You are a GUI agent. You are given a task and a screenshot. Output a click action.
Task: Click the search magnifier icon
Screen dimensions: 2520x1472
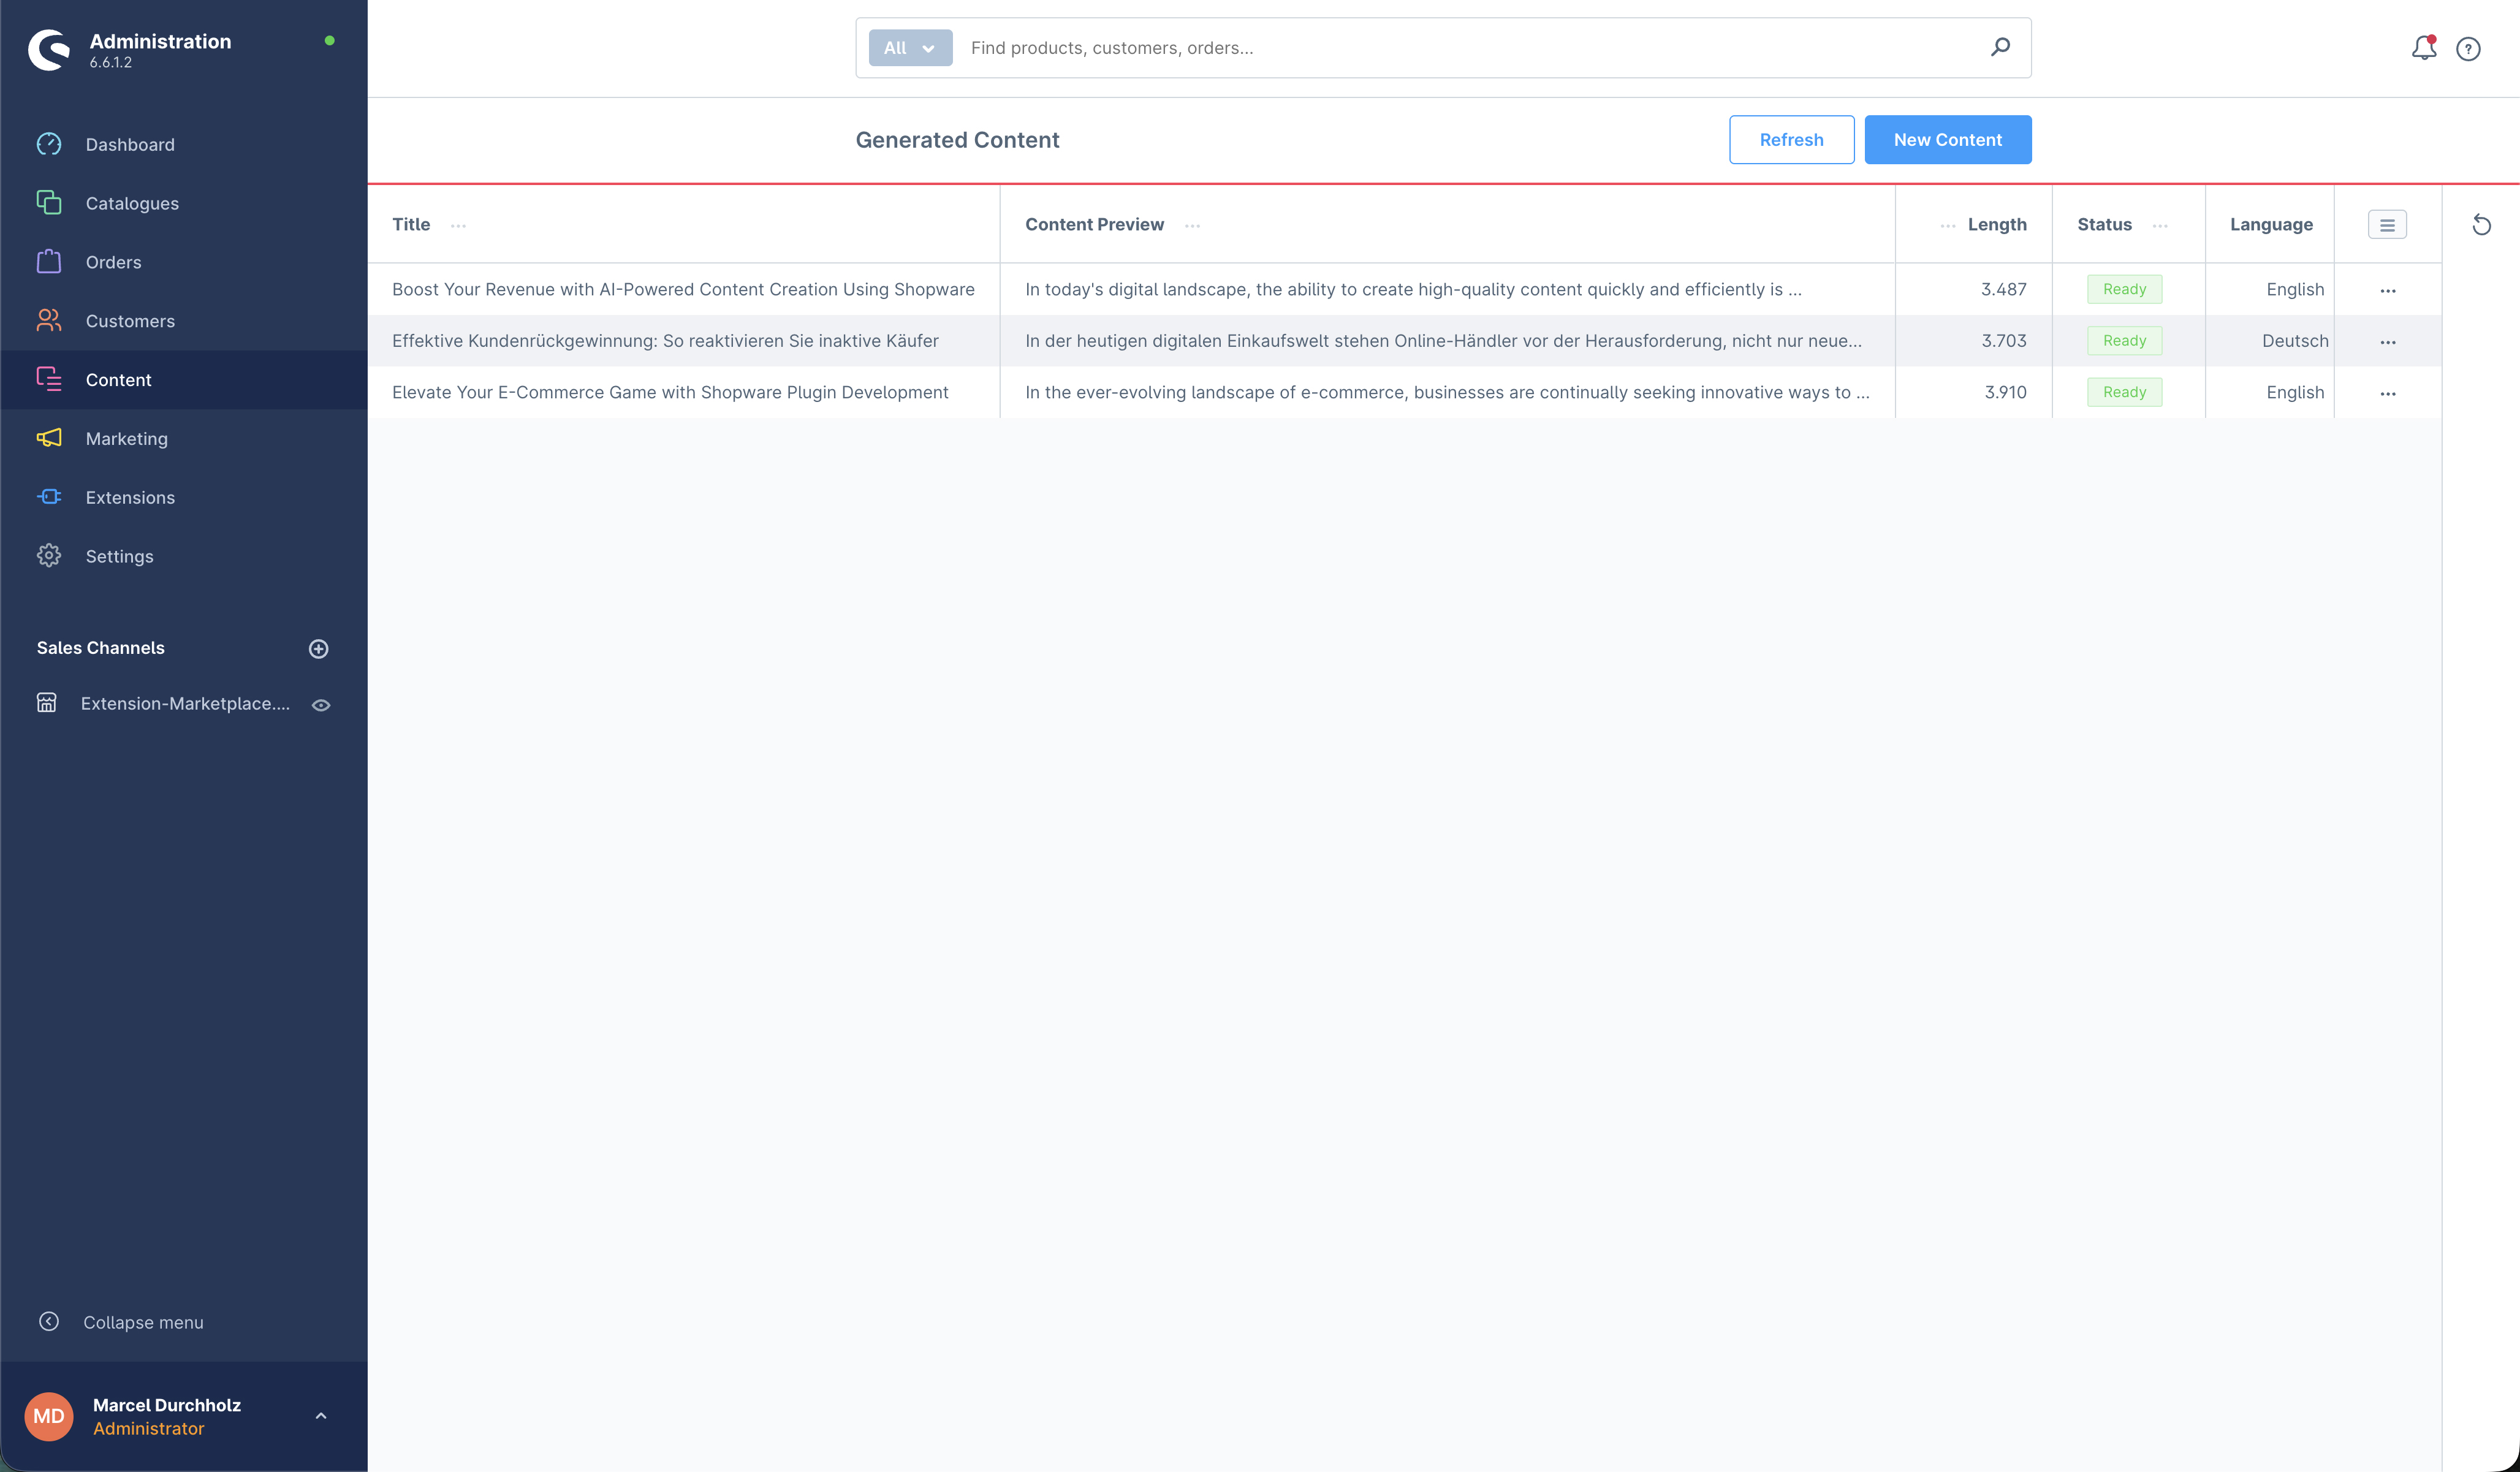(x=2000, y=47)
